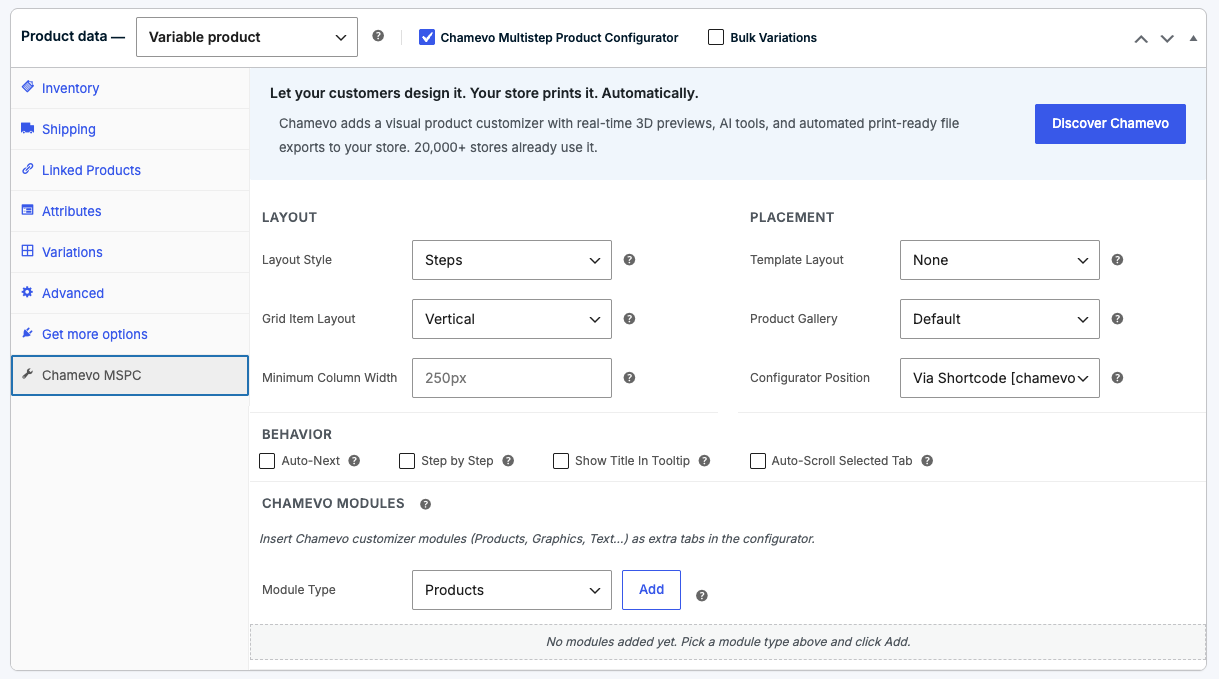Enable the Auto-Next checkbox

point(267,461)
